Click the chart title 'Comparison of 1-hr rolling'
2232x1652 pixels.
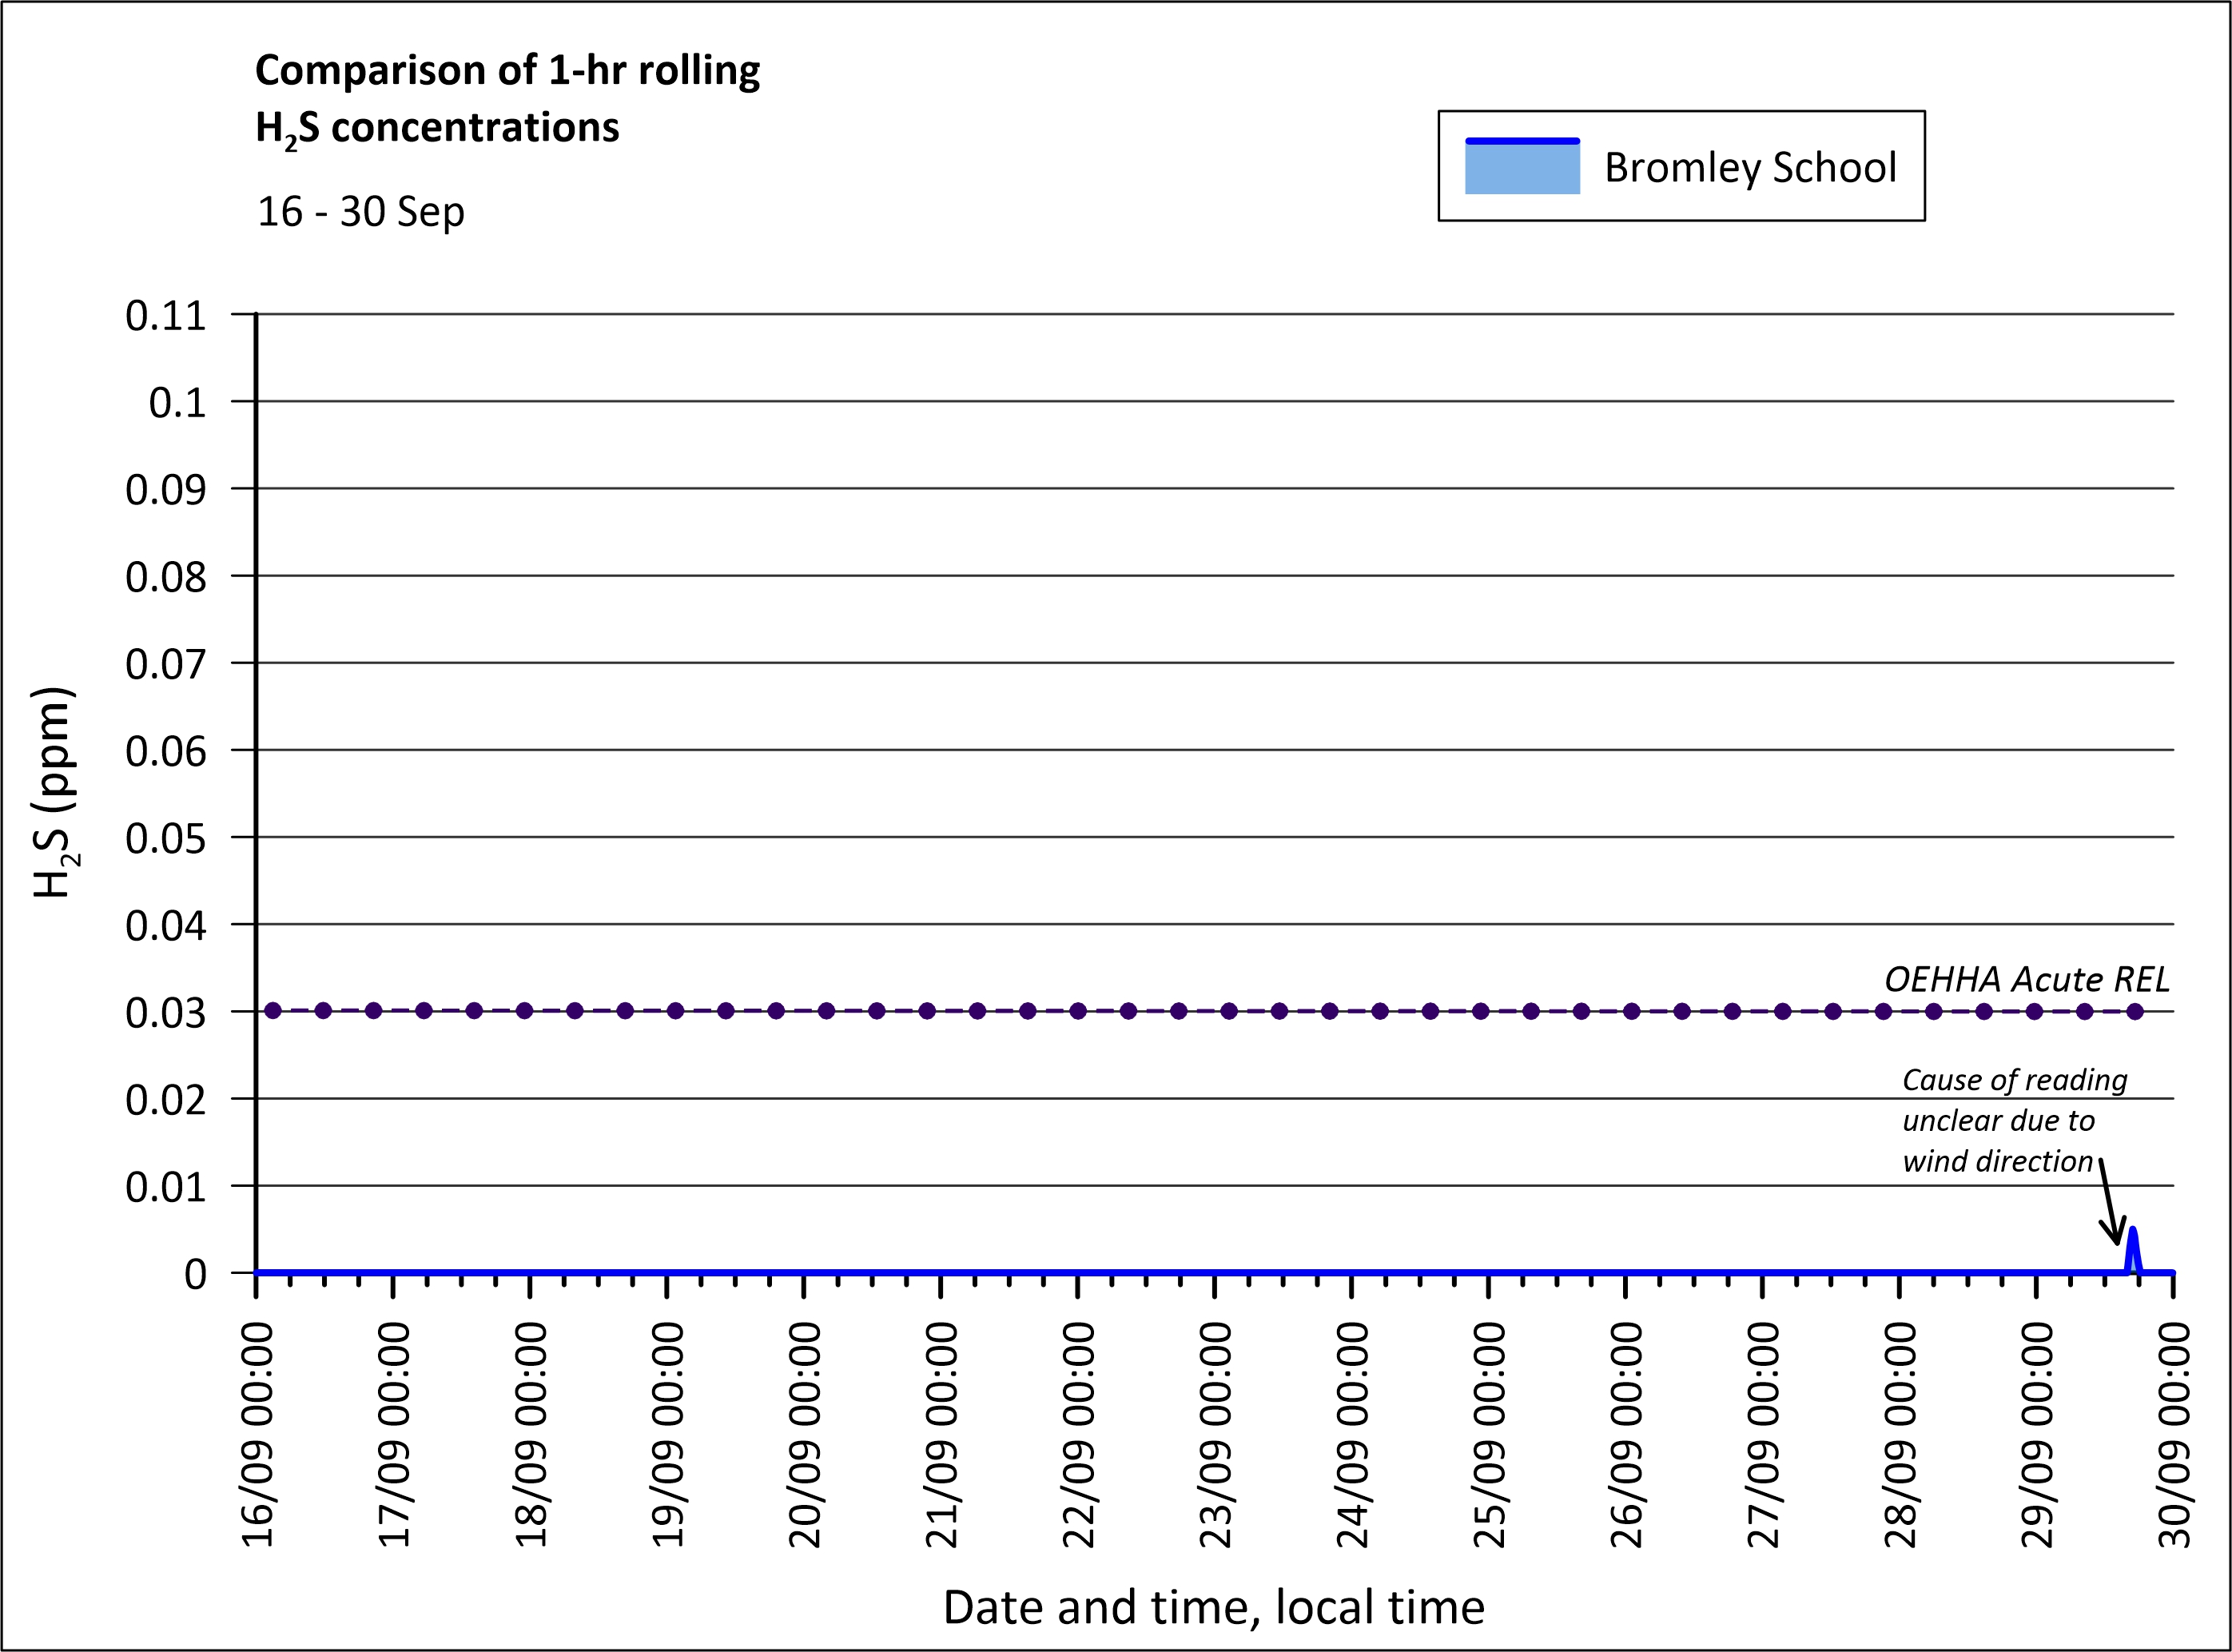pos(507,70)
